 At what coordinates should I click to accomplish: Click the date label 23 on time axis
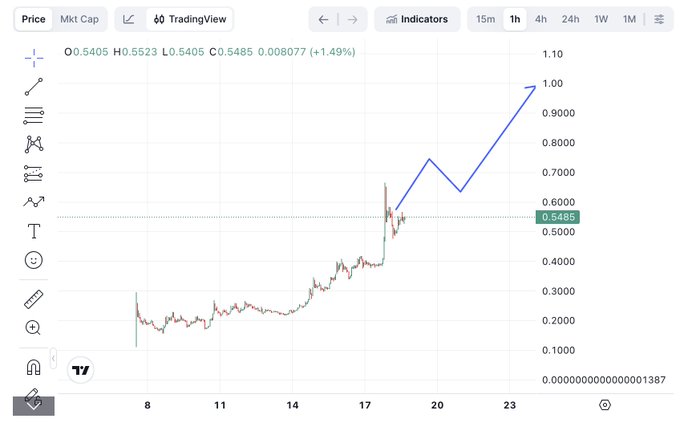pyautogui.click(x=510, y=406)
